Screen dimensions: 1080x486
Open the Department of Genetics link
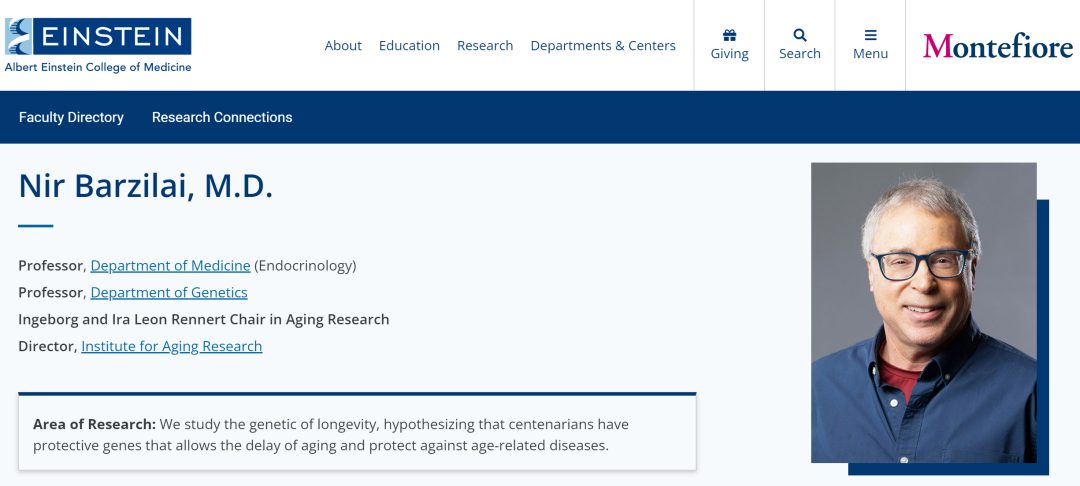pyautogui.click(x=169, y=293)
